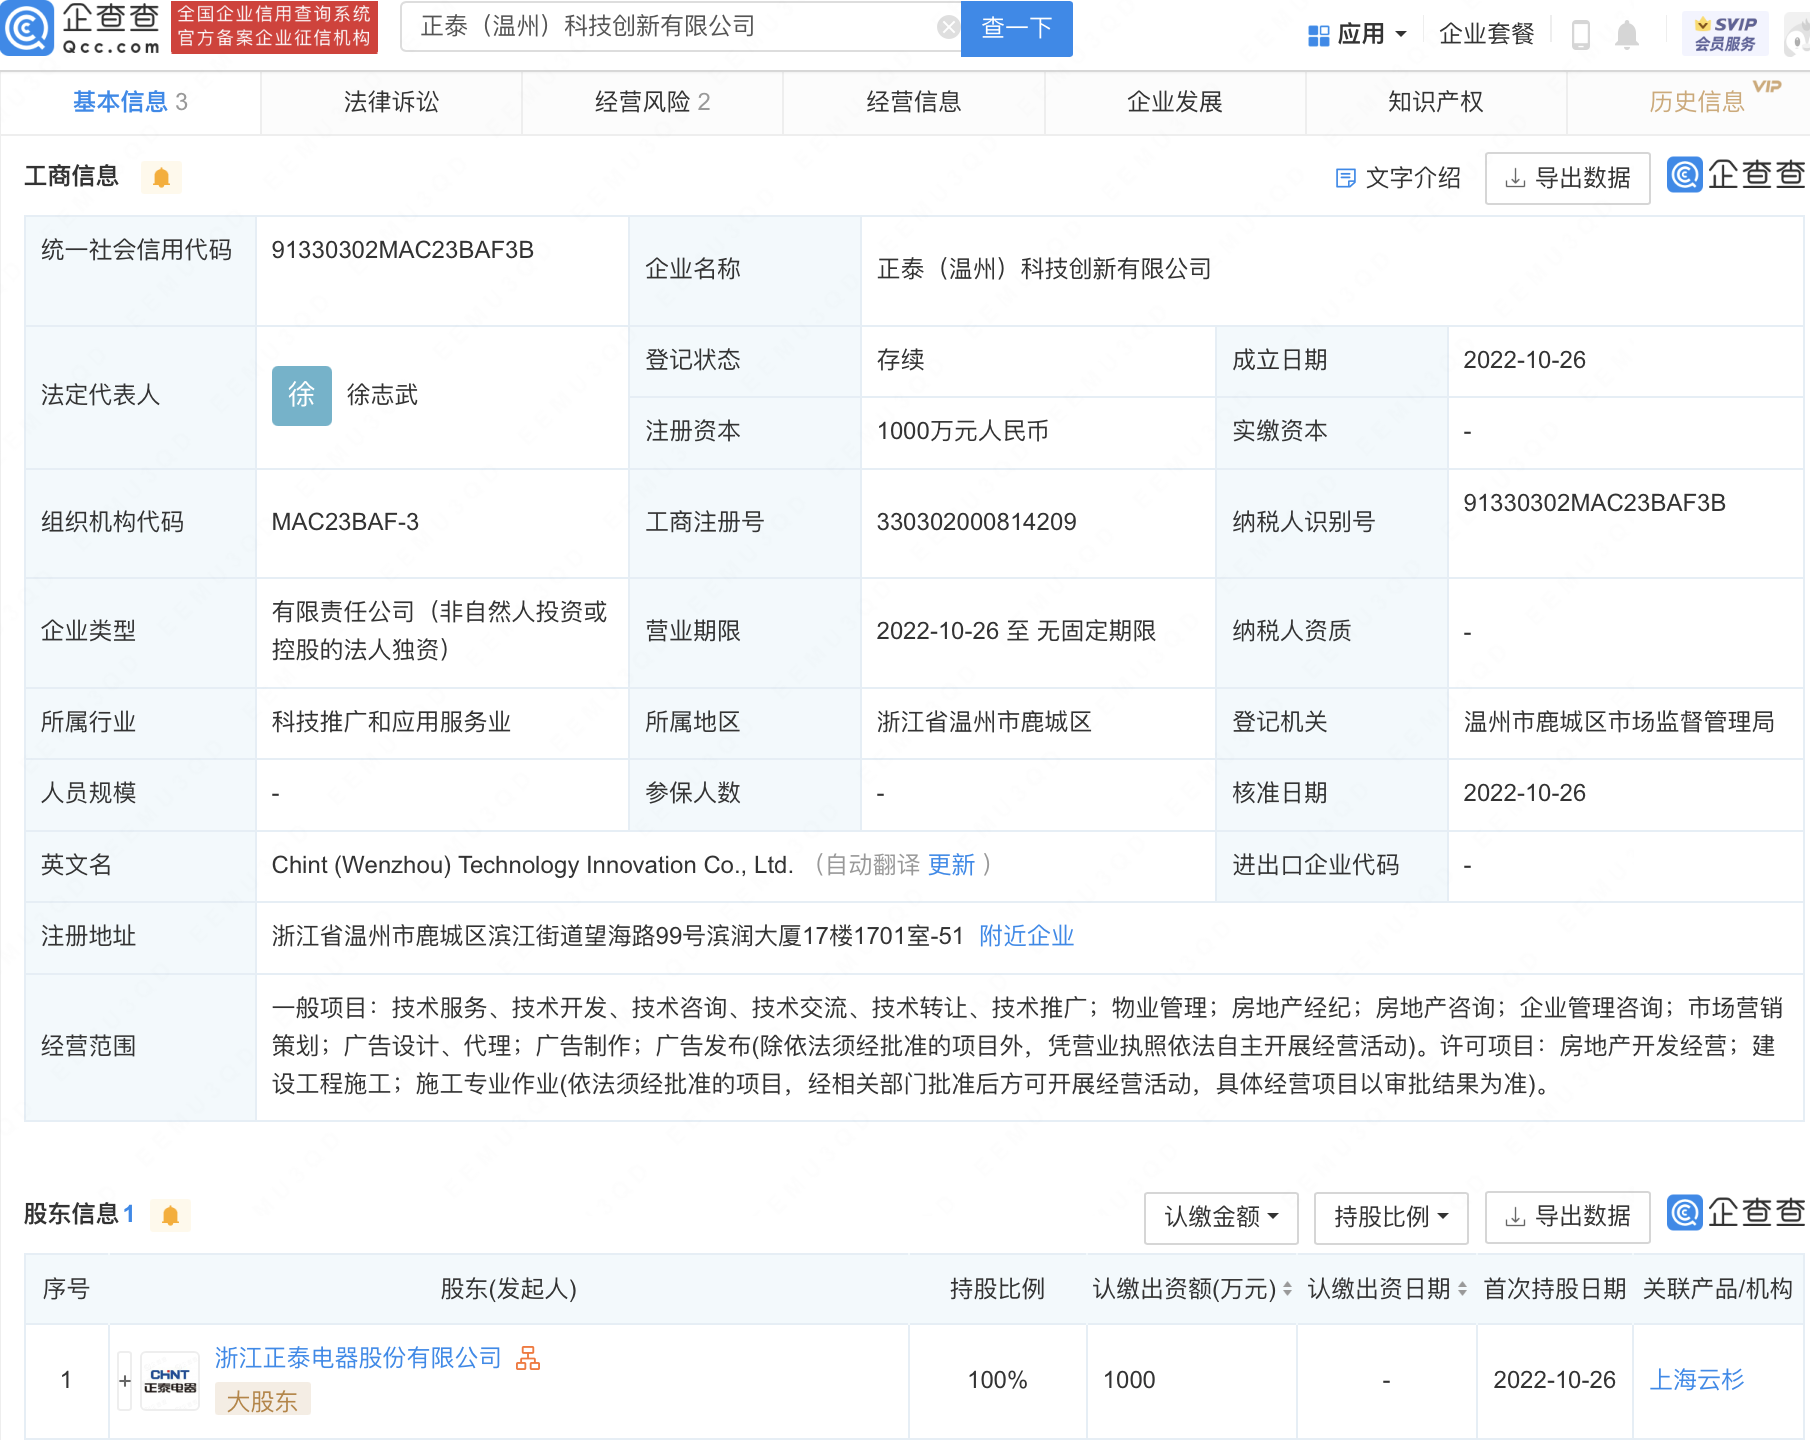1810x1440 pixels.
Task: Click 更新 link beside English name
Action: pyautogui.click(x=951, y=865)
